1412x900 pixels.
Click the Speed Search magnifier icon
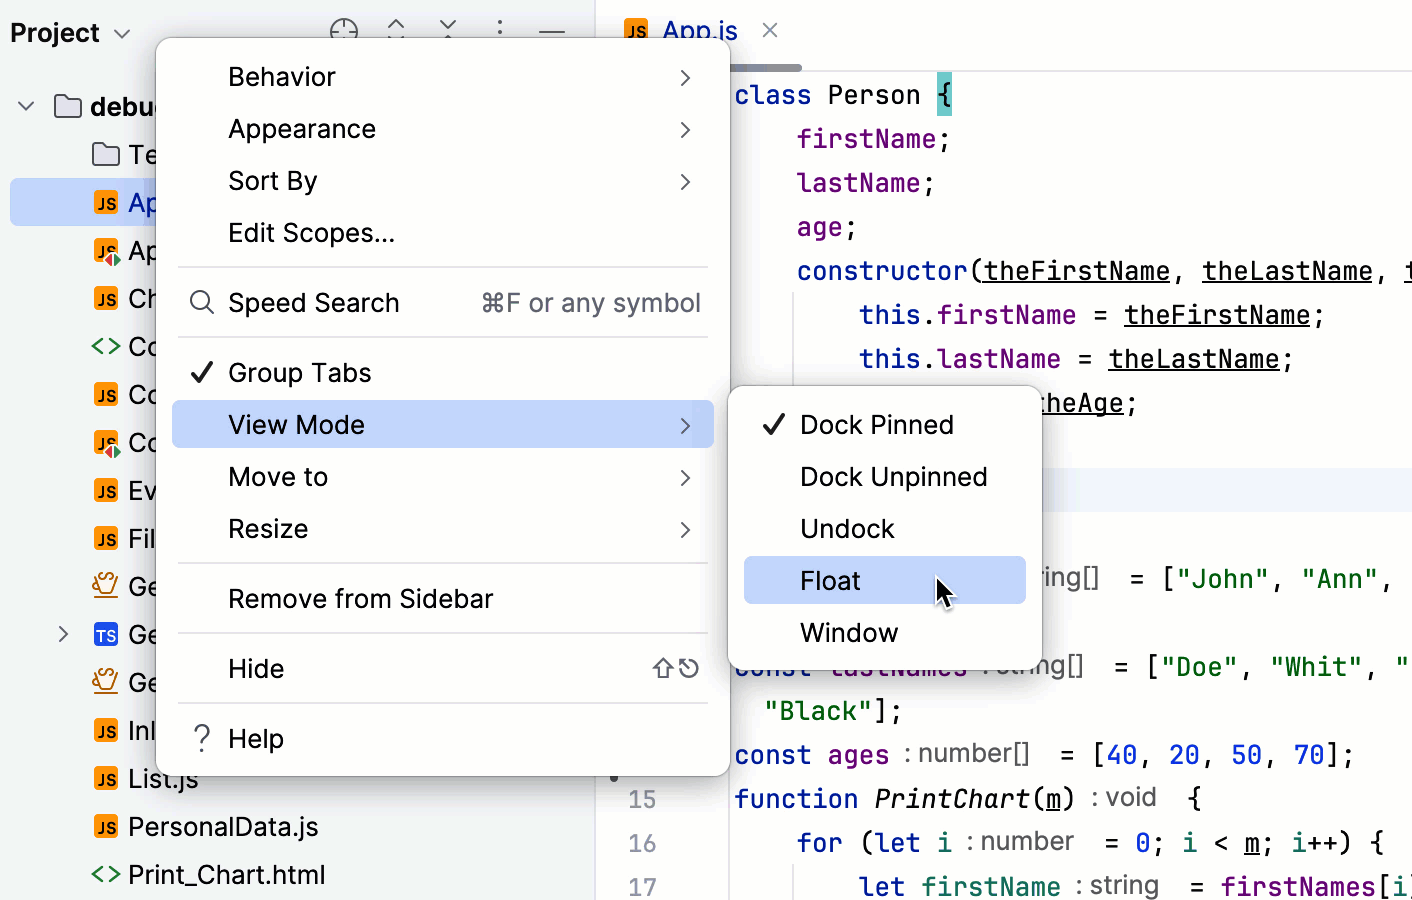(202, 303)
